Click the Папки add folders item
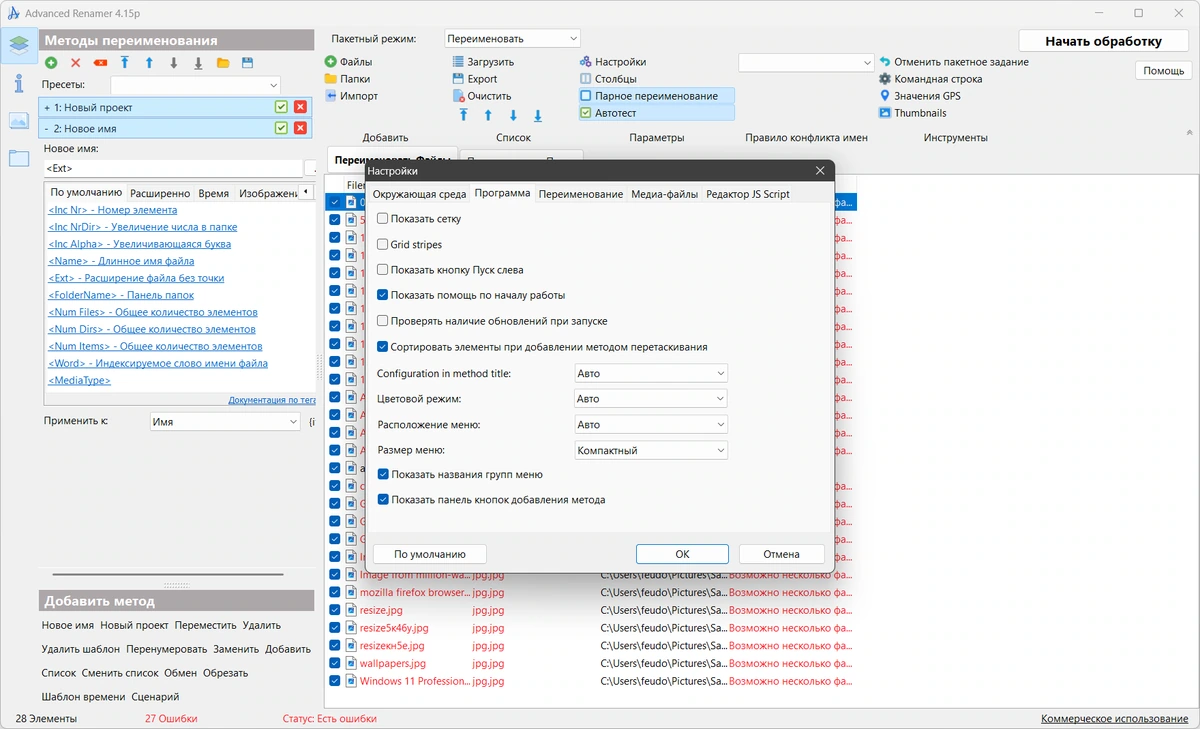1200x729 pixels. coord(347,79)
